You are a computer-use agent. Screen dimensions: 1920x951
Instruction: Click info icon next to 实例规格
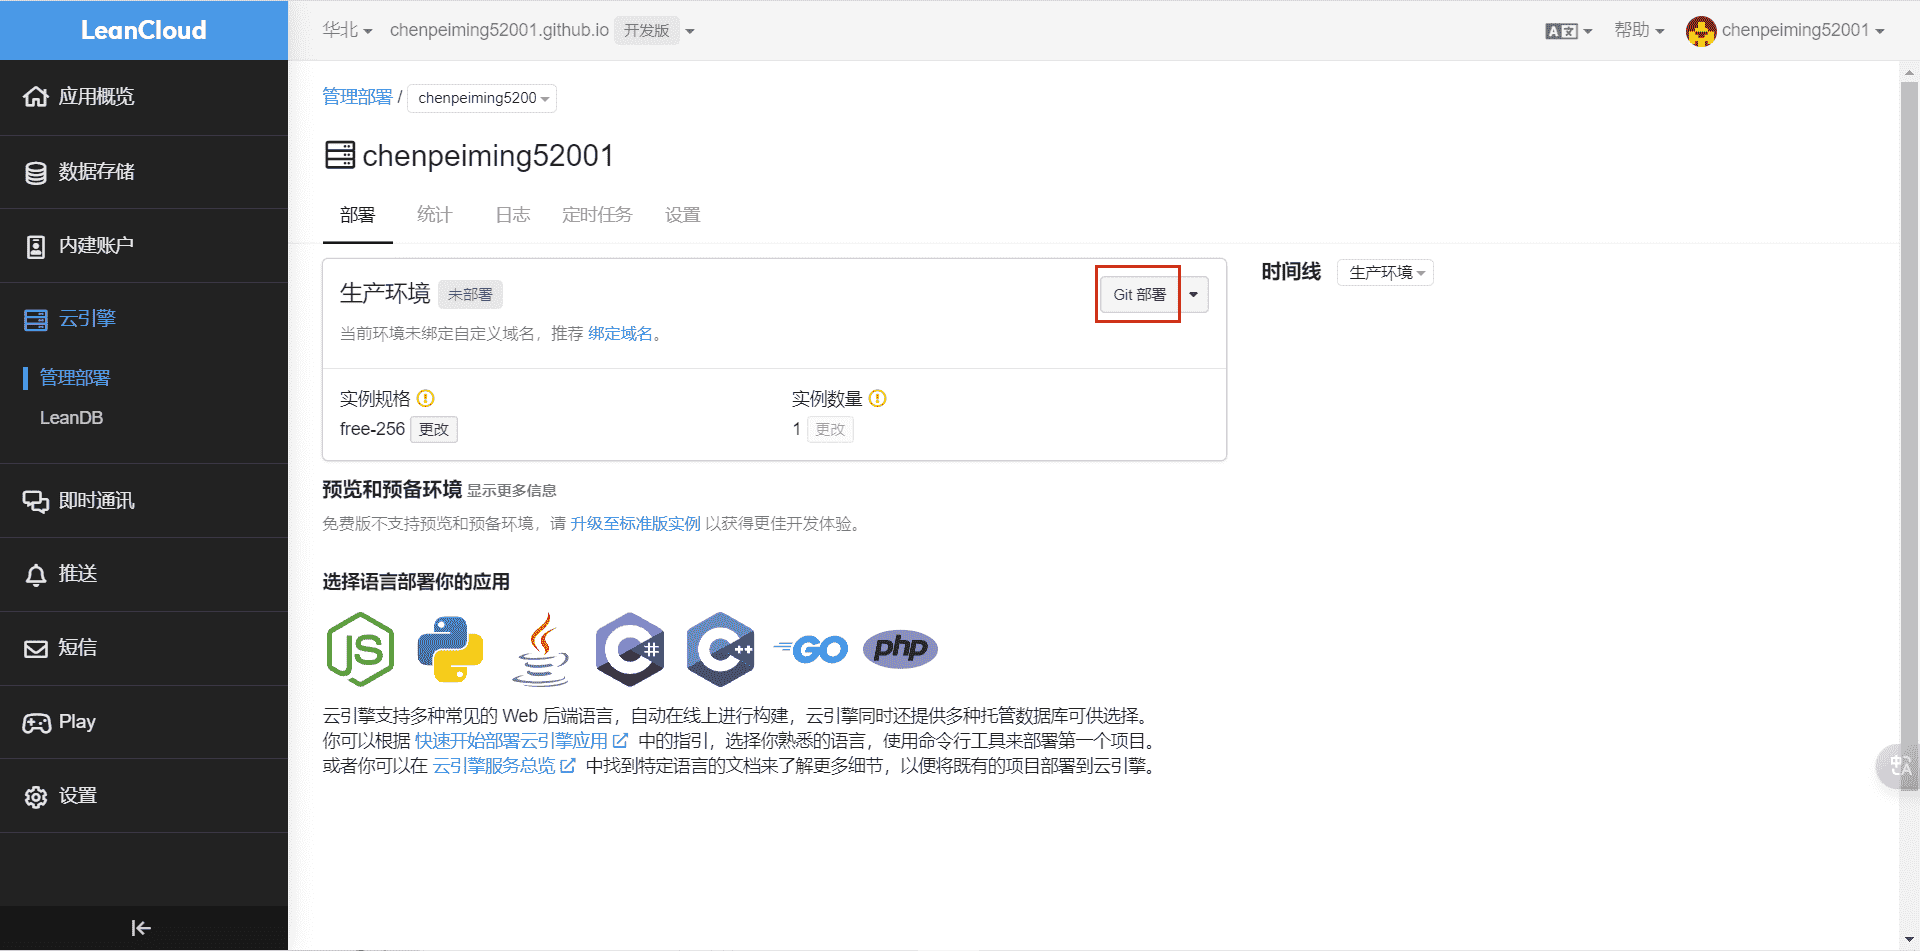click(426, 399)
